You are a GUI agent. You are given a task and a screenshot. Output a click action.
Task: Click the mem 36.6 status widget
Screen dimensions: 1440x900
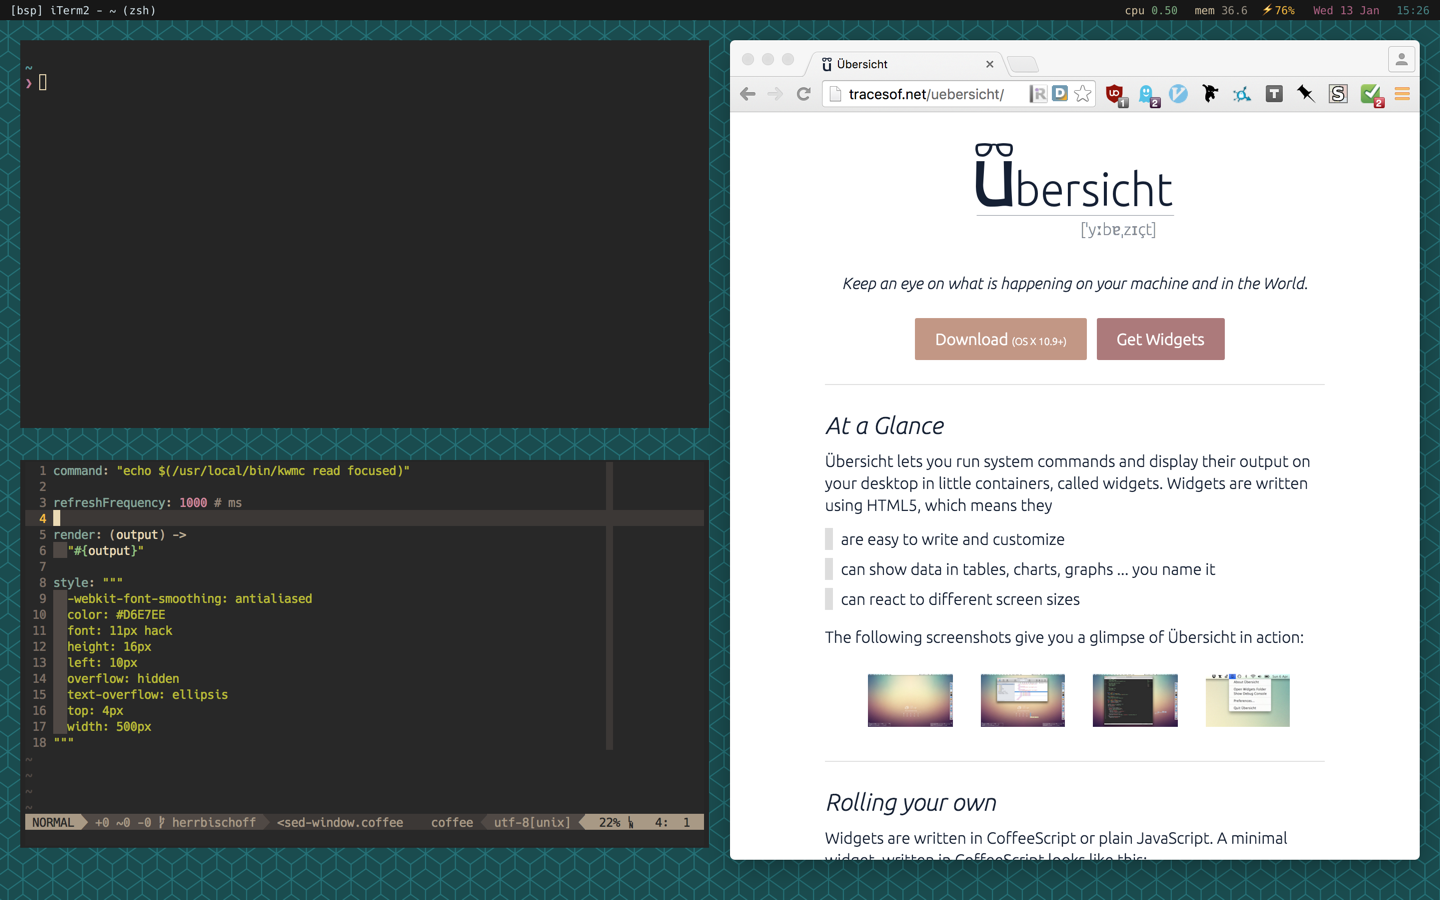[1221, 10]
